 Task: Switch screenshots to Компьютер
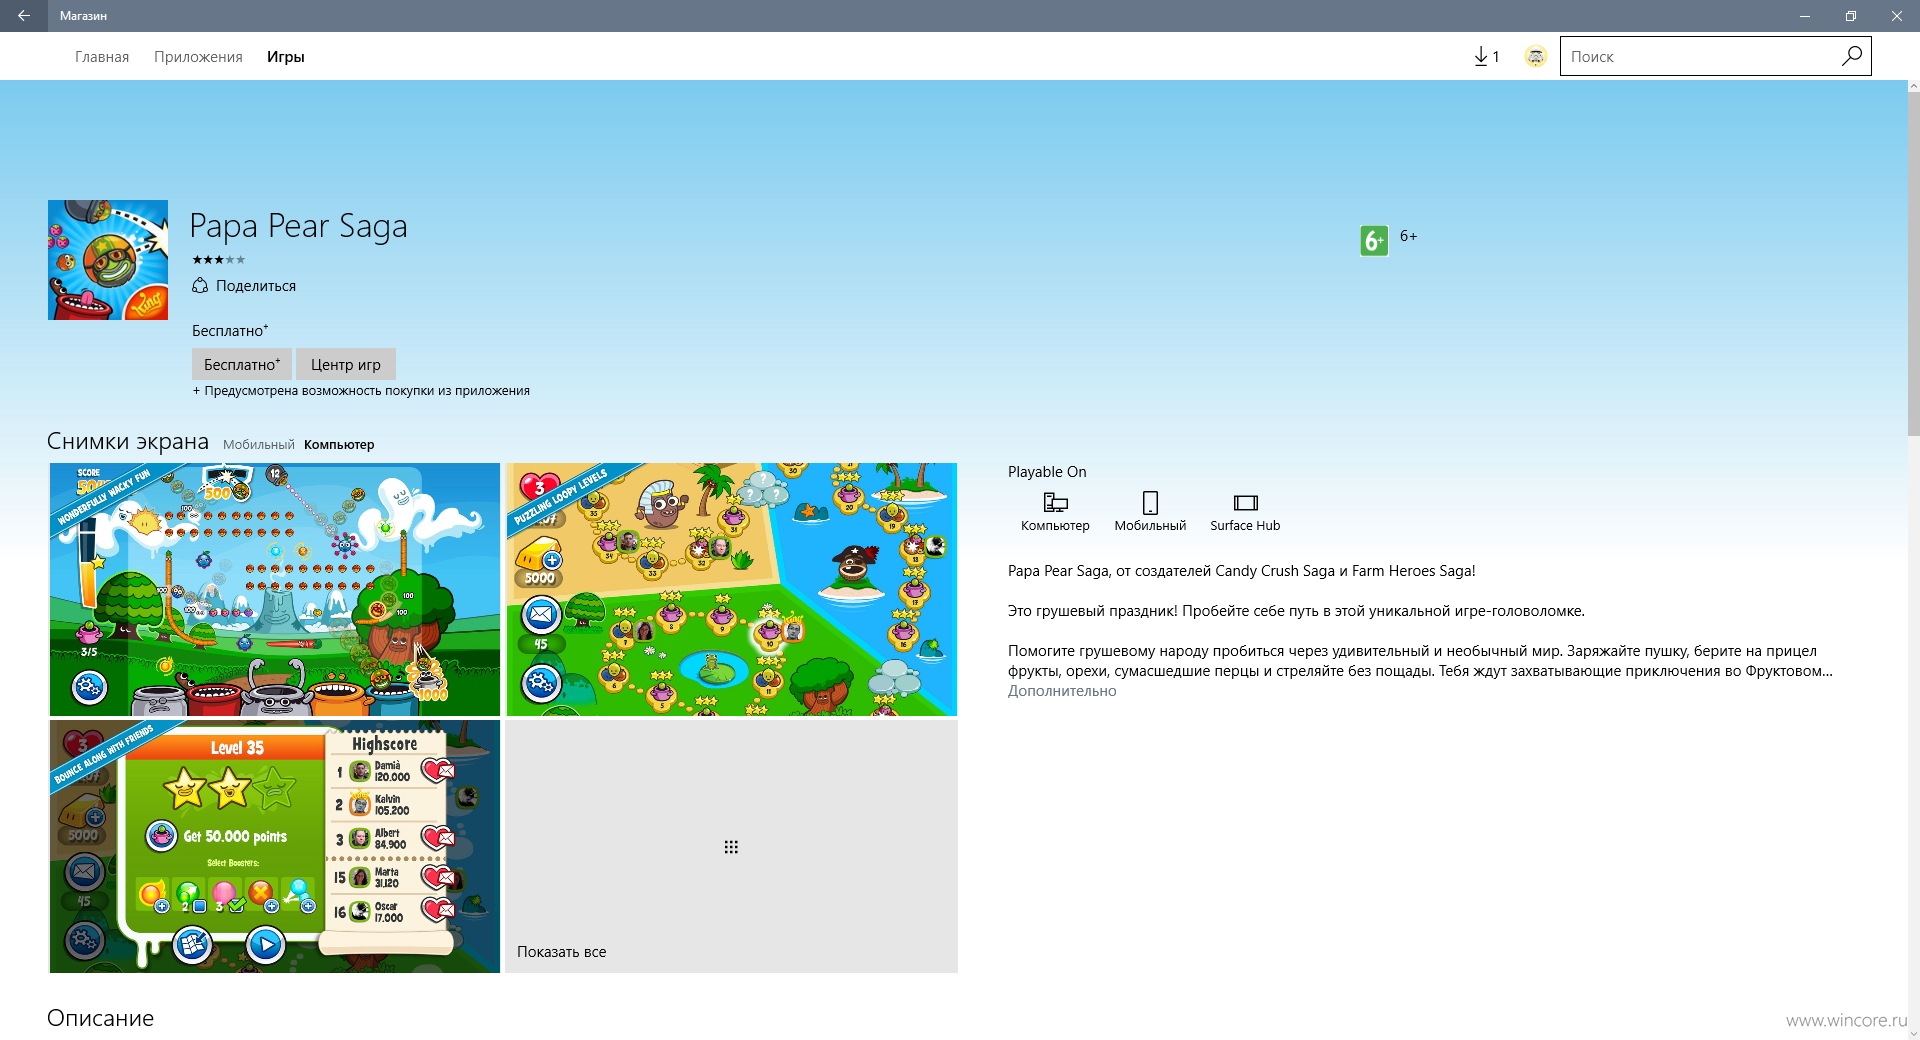coord(339,445)
